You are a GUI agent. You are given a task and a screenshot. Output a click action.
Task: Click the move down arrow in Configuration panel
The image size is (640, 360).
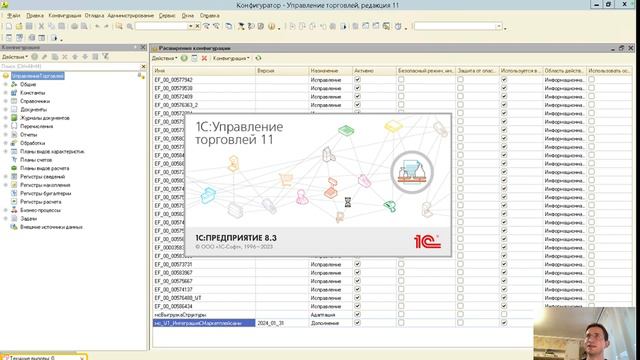point(85,57)
